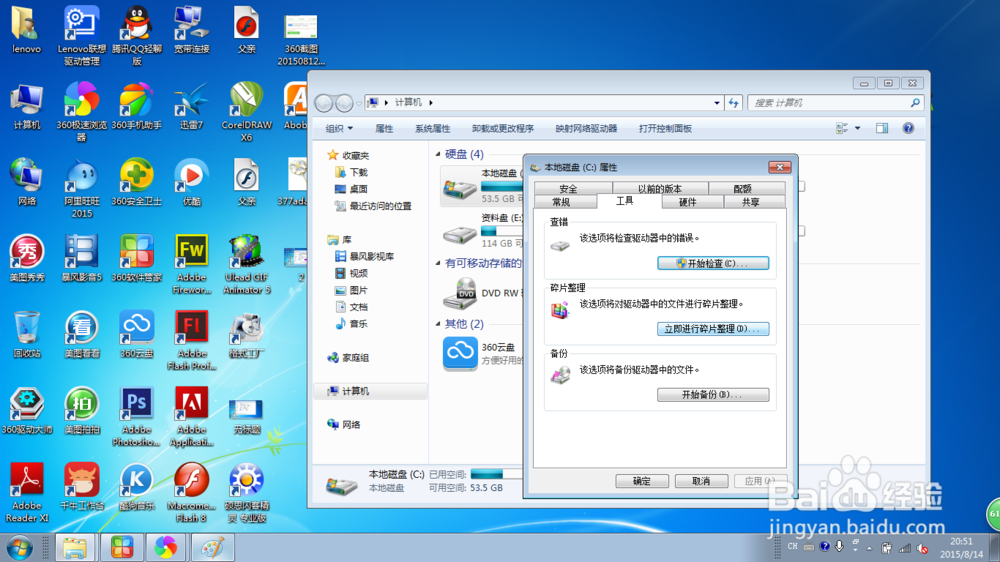1000x562 pixels.
Task: Launch 360安全卫士 desktop icon
Action: pos(136,182)
